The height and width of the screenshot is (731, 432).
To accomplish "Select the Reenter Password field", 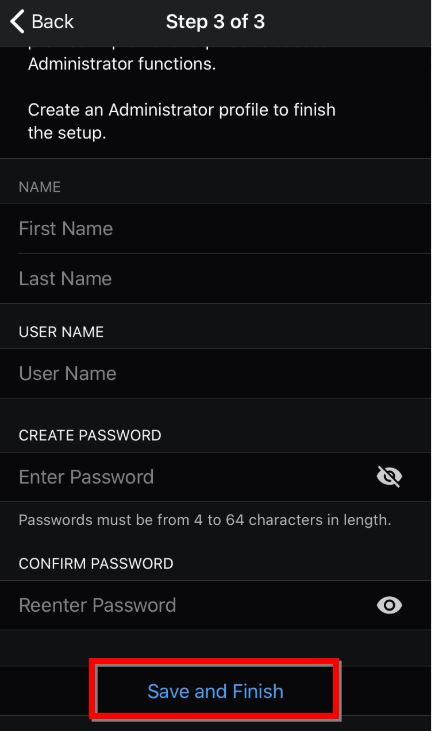I will [x=186, y=605].
